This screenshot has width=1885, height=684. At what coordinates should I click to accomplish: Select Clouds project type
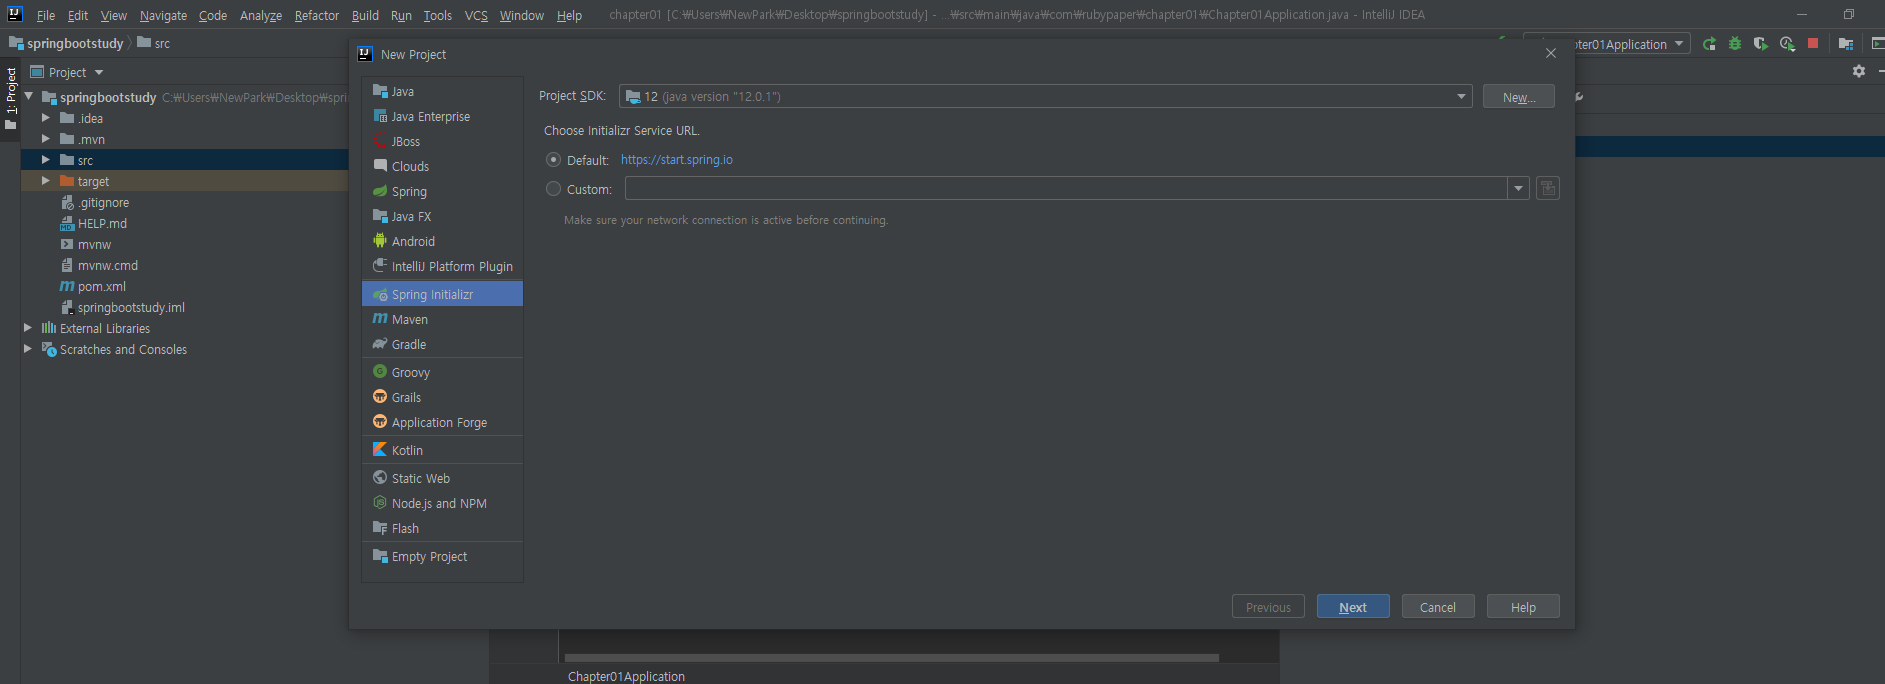pos(442,166)
